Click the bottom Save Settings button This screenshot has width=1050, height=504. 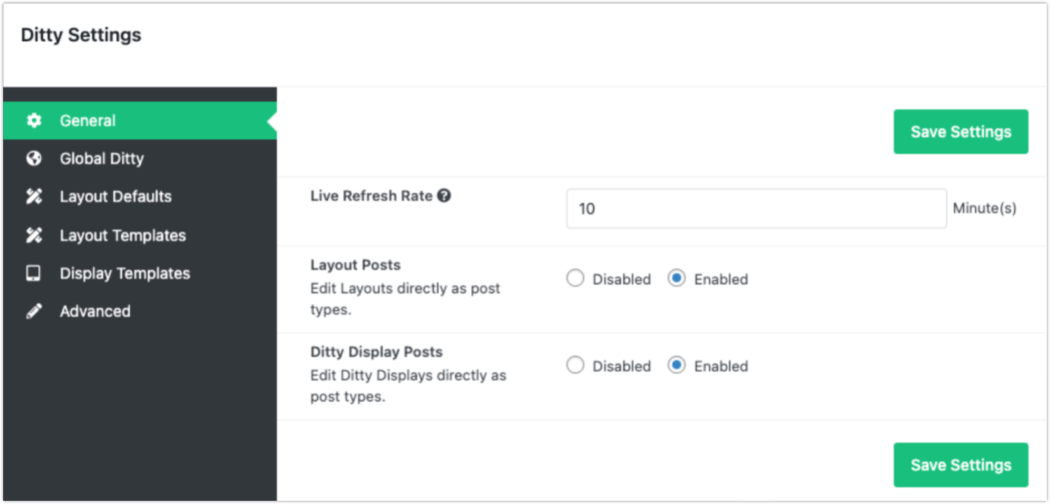coord(960,465)
